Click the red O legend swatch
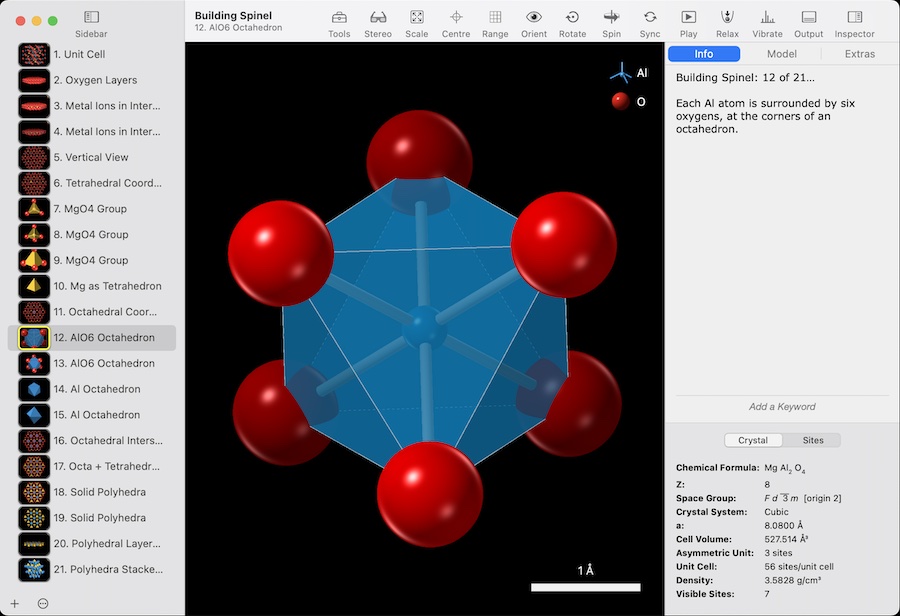The image size is (900, 616). click(620, 101)
